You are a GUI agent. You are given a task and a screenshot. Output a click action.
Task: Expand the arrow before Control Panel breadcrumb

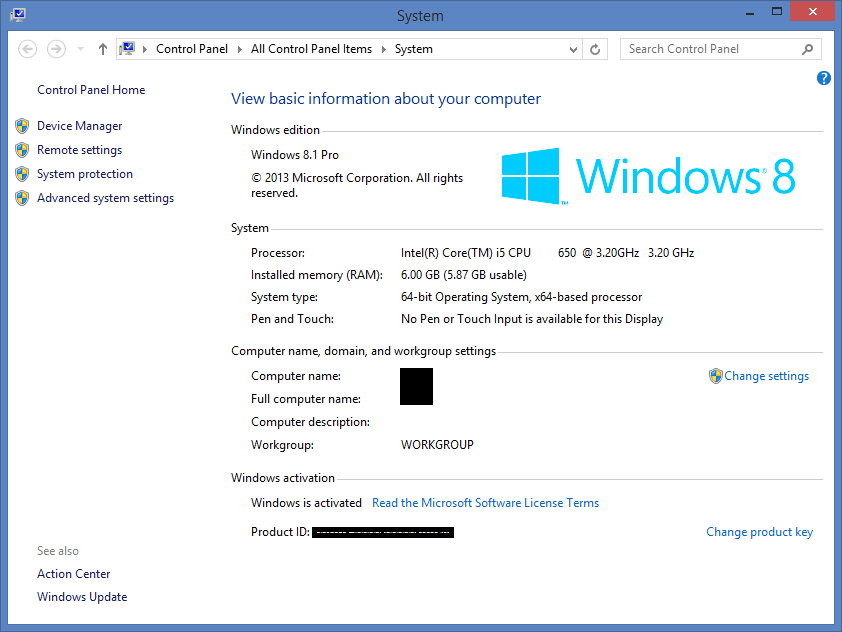tap(144, 49)
